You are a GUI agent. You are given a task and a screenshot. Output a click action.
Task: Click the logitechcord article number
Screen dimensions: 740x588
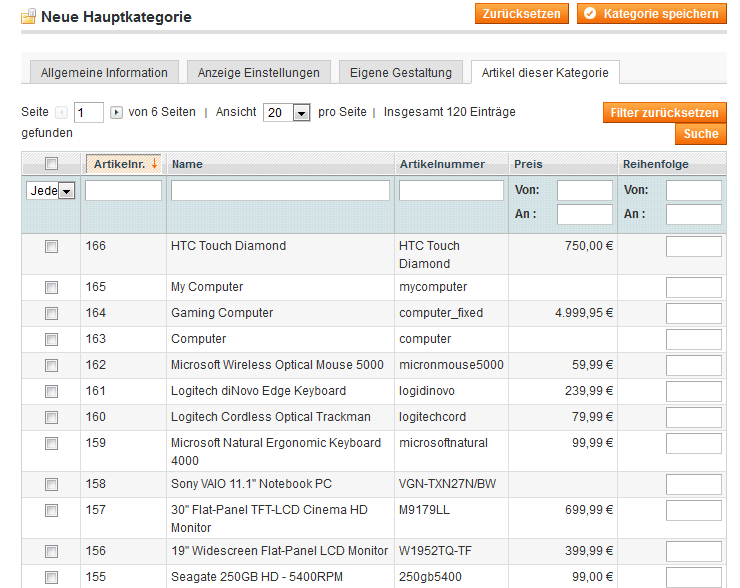coord(432,417)
